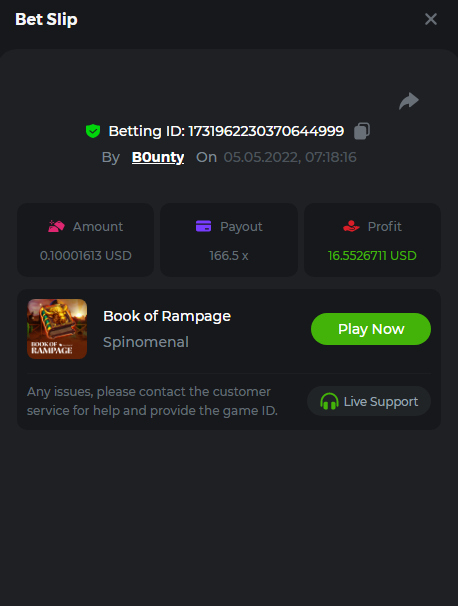Click the Play Now button
Viewport: 458px width, 606px height.
(x=371, y=329)
